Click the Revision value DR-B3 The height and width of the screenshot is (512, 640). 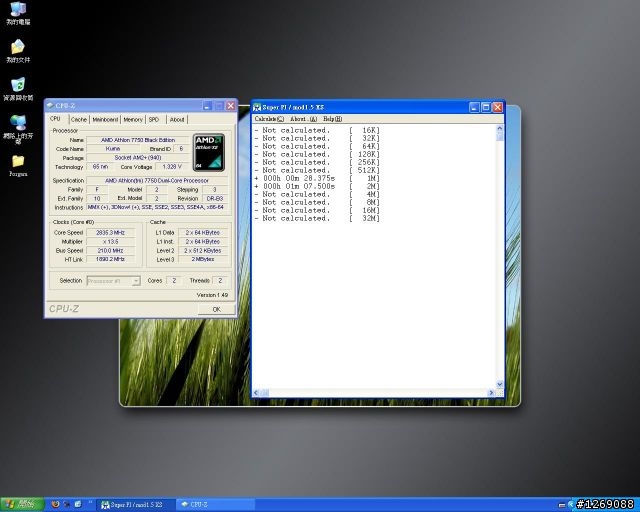(215, 198)
